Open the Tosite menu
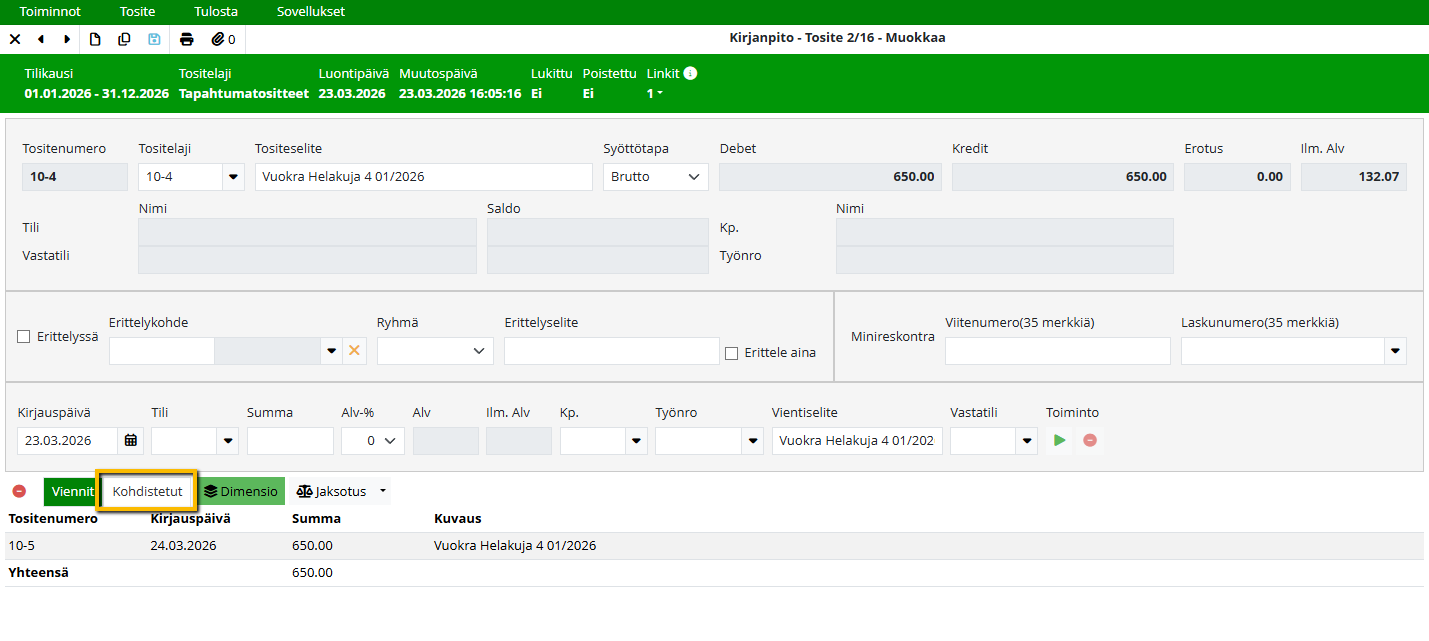Image resolution: width=1429 pixels, height=641 pixels. pyautogui.click(x=137, y=12)
